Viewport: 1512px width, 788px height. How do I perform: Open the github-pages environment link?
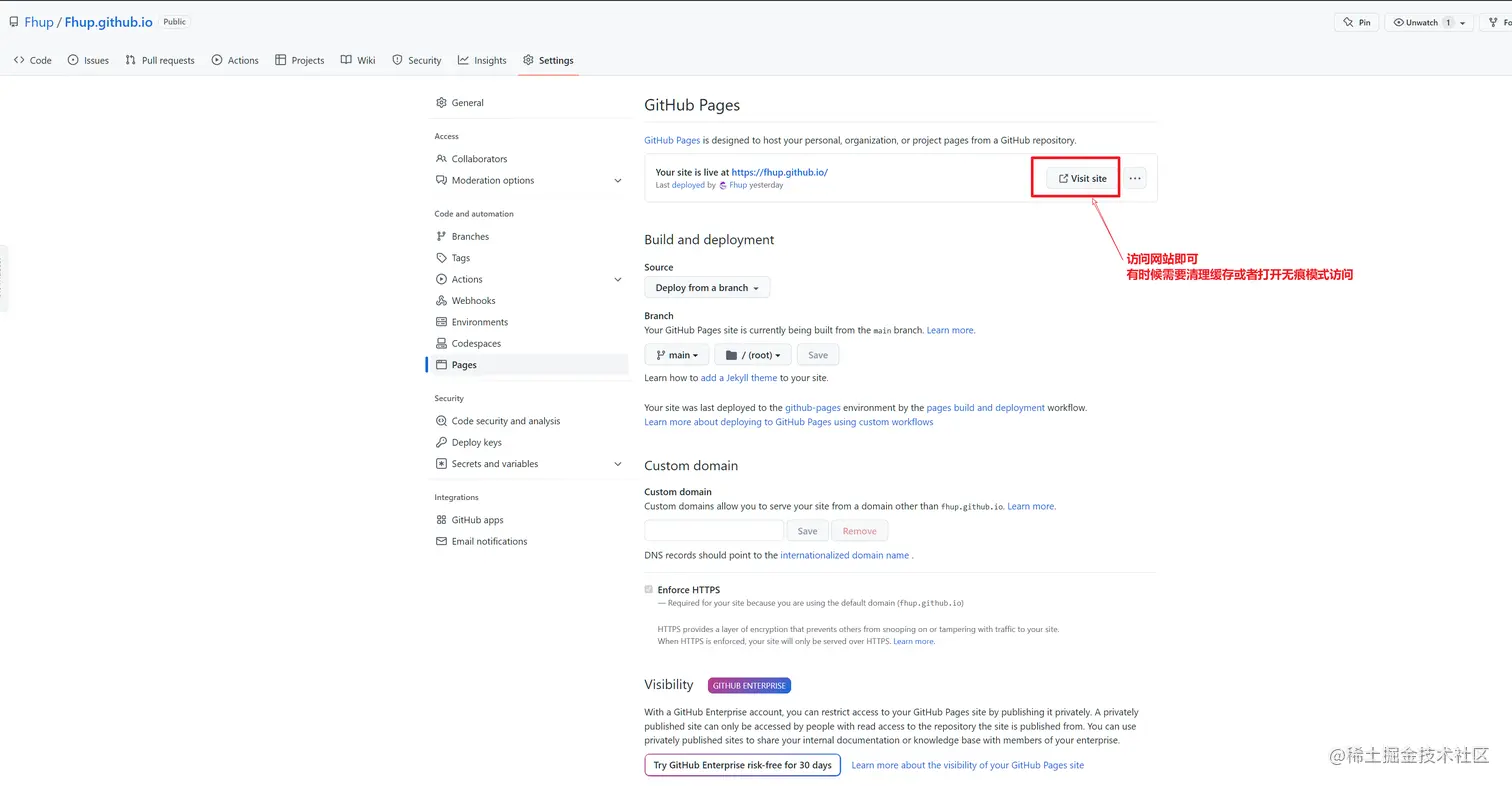tap(813, 408)
